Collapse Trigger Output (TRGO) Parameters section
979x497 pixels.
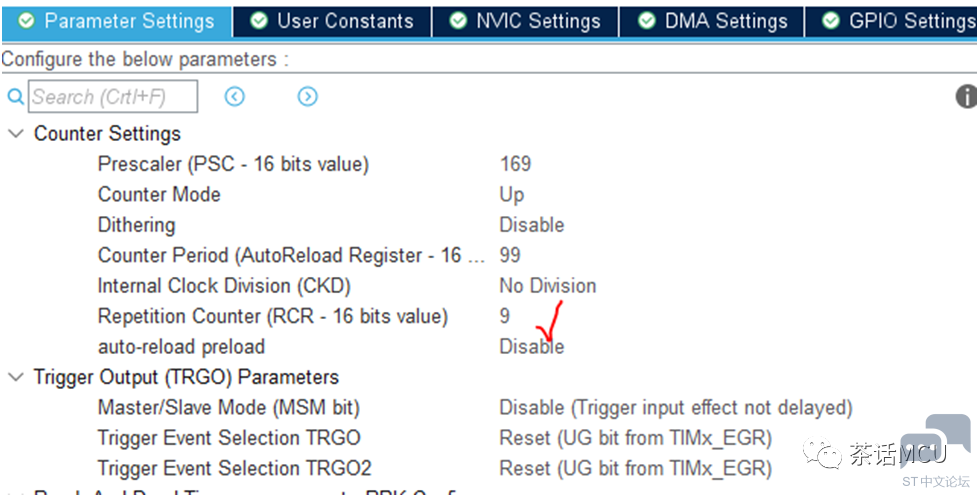[x=16, y=377]
